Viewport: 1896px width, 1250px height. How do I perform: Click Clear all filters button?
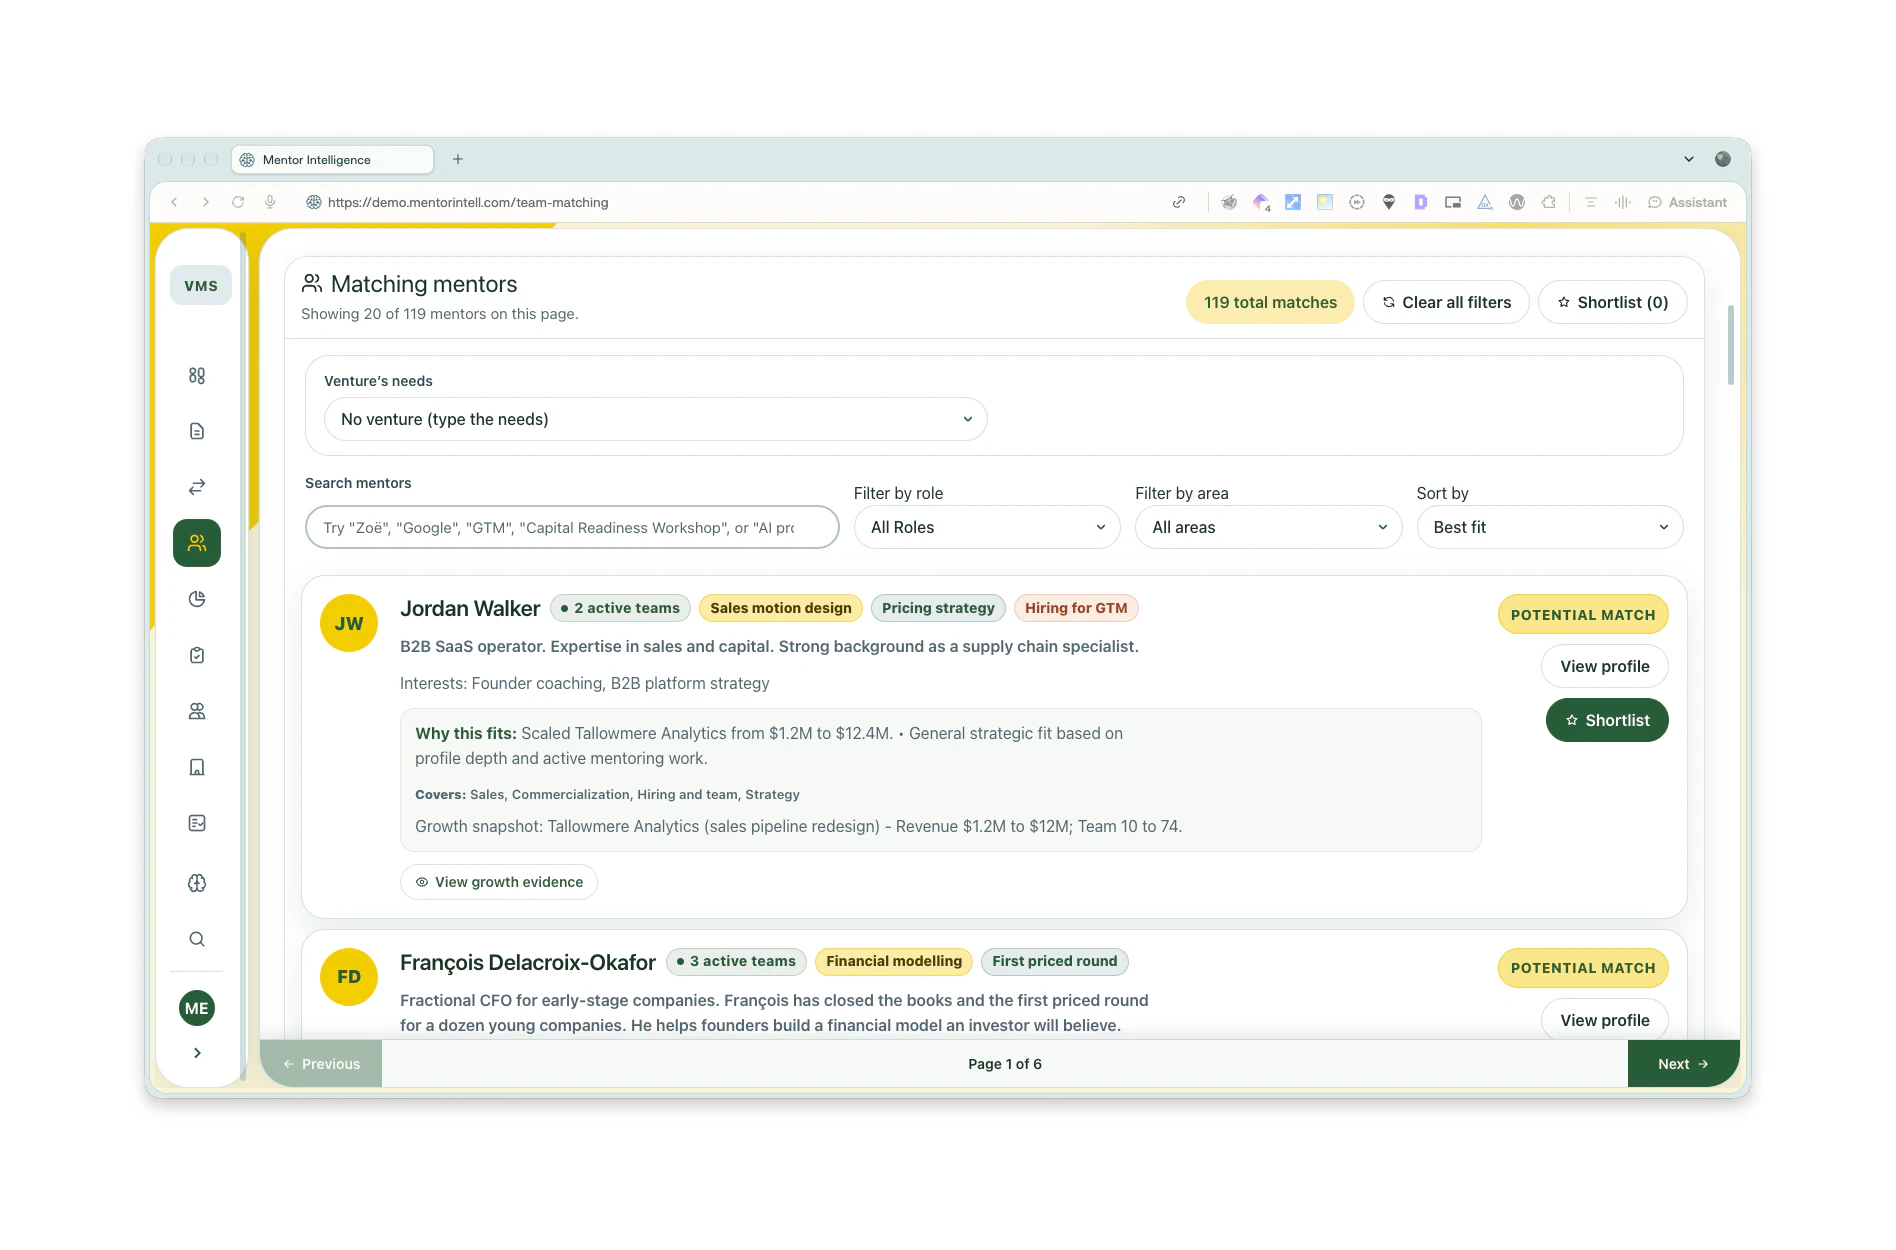[x=1446, y=302]
